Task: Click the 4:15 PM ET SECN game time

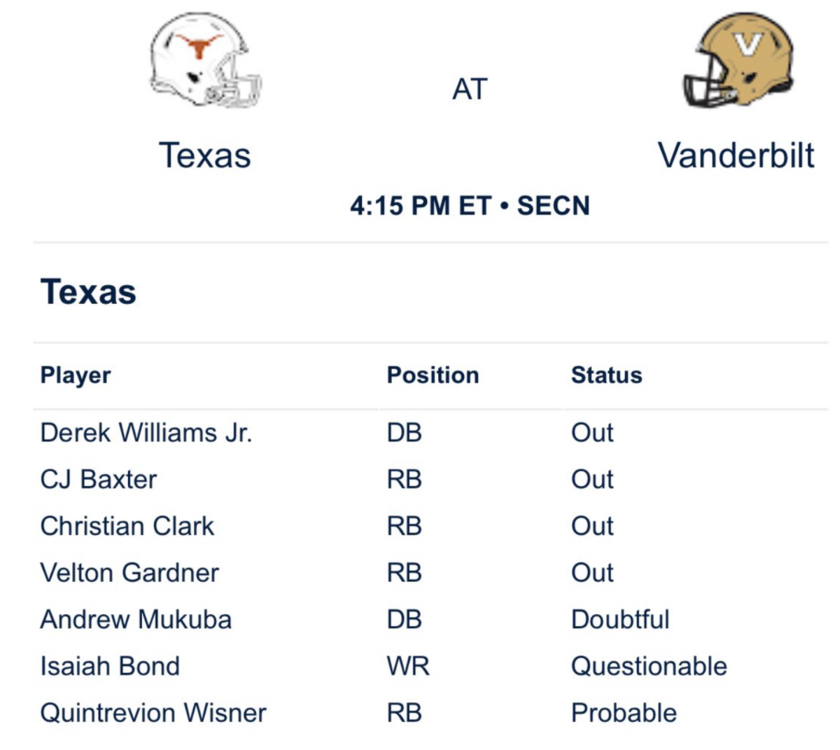Action: click(x=470, y=206)
